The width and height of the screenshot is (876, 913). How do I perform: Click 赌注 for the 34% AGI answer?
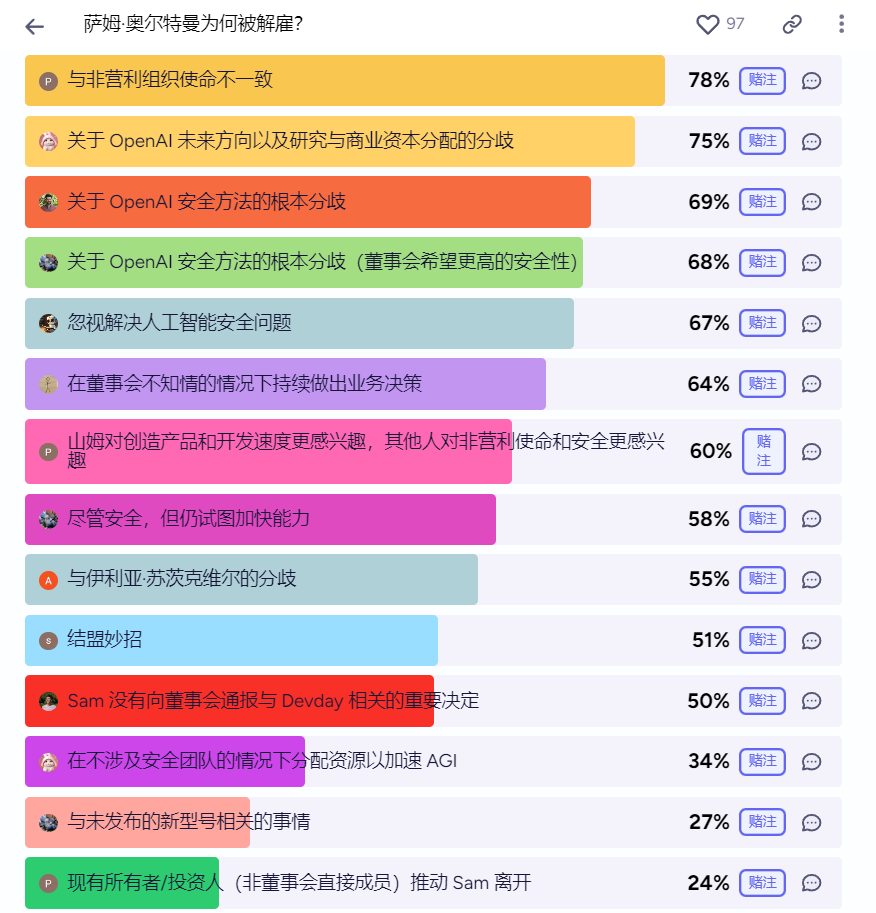(762, 762)
